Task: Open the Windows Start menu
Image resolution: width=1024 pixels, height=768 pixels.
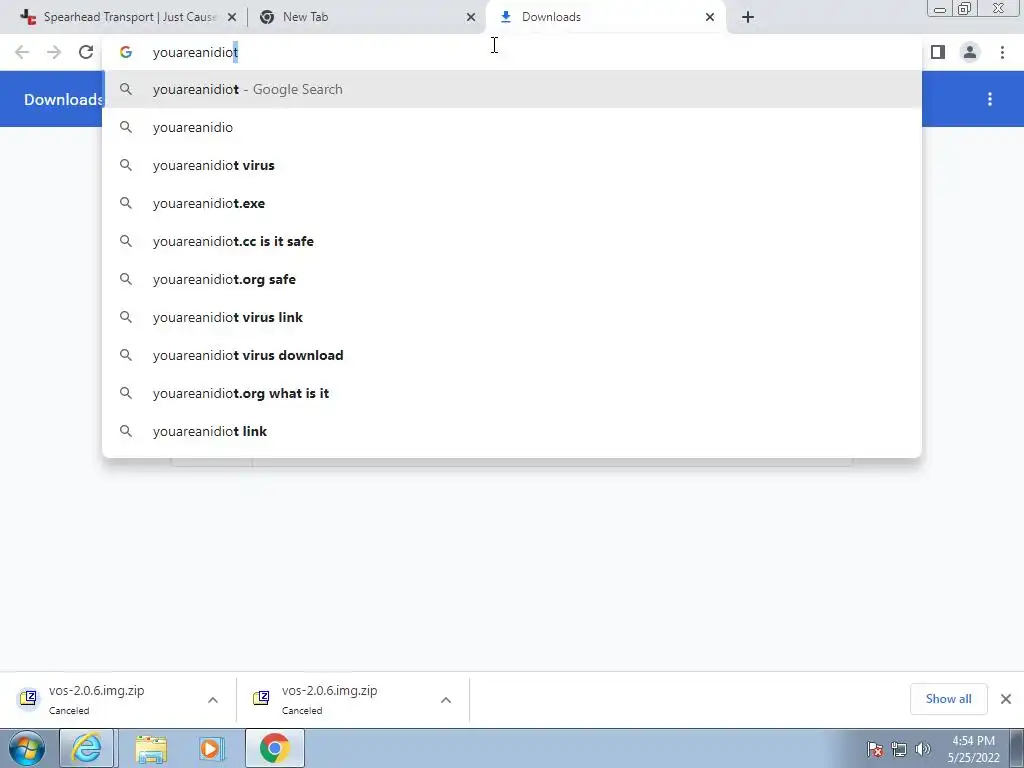Action: (x=27, y=748)
